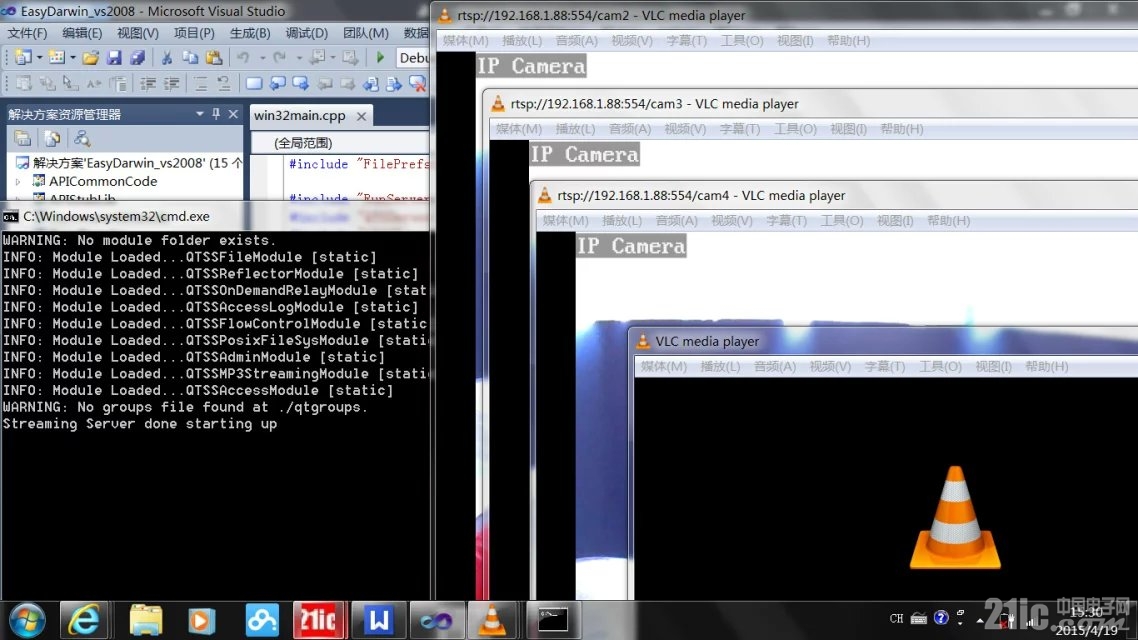
Task: Expand the APICommonCode project node
Action: coord(18,181)
